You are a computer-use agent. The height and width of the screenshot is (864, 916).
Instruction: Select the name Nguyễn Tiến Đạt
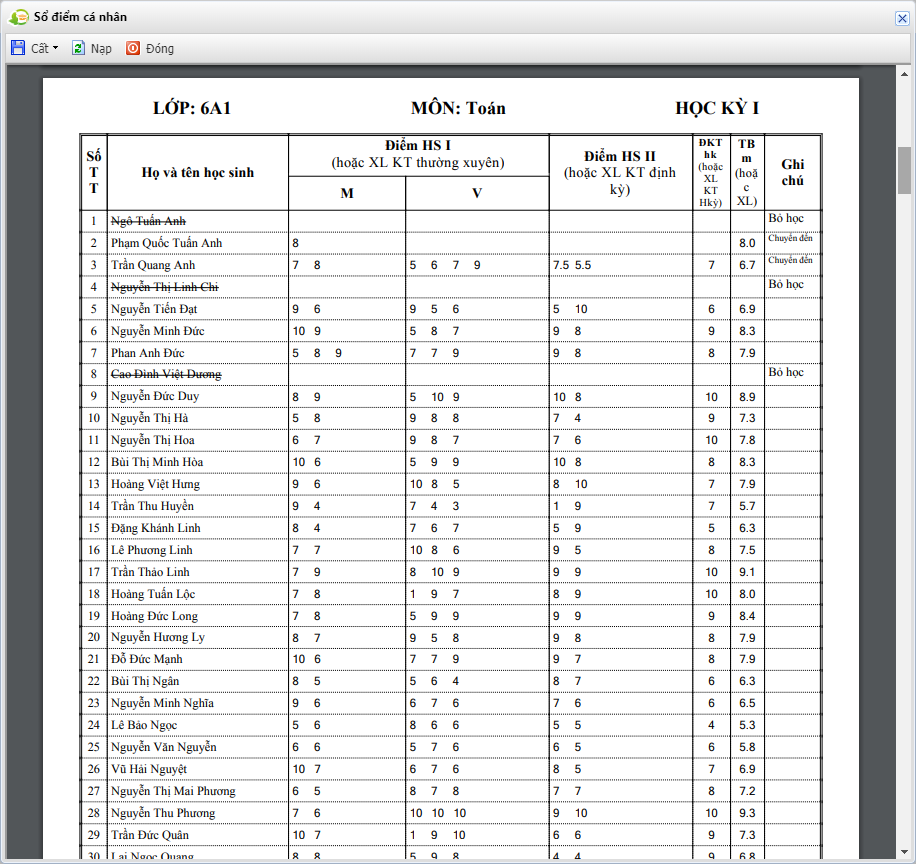point(154,309)
